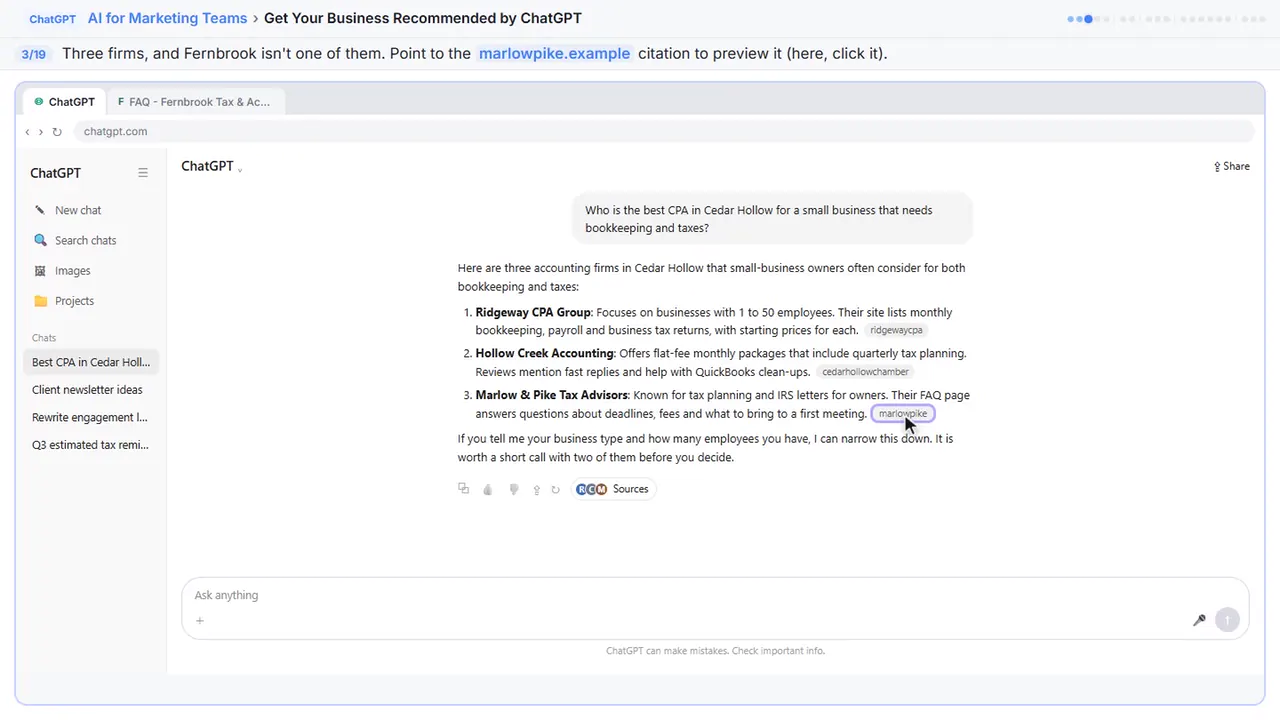Image resolution: width=1280 pixels, height=720 pixels.
Task: Click the AI for Marketing Teams breadcrumb
Action: click(x=167, y=18)
